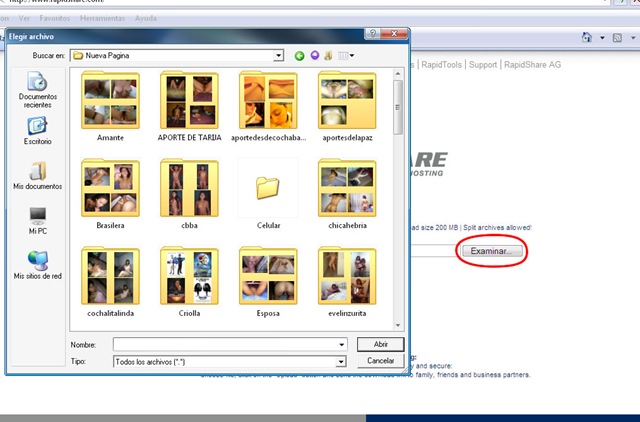Expand the Buscar en folder dropdown
Image resolution: width=640 pixels, height=422 pixels.
point(278,56)
